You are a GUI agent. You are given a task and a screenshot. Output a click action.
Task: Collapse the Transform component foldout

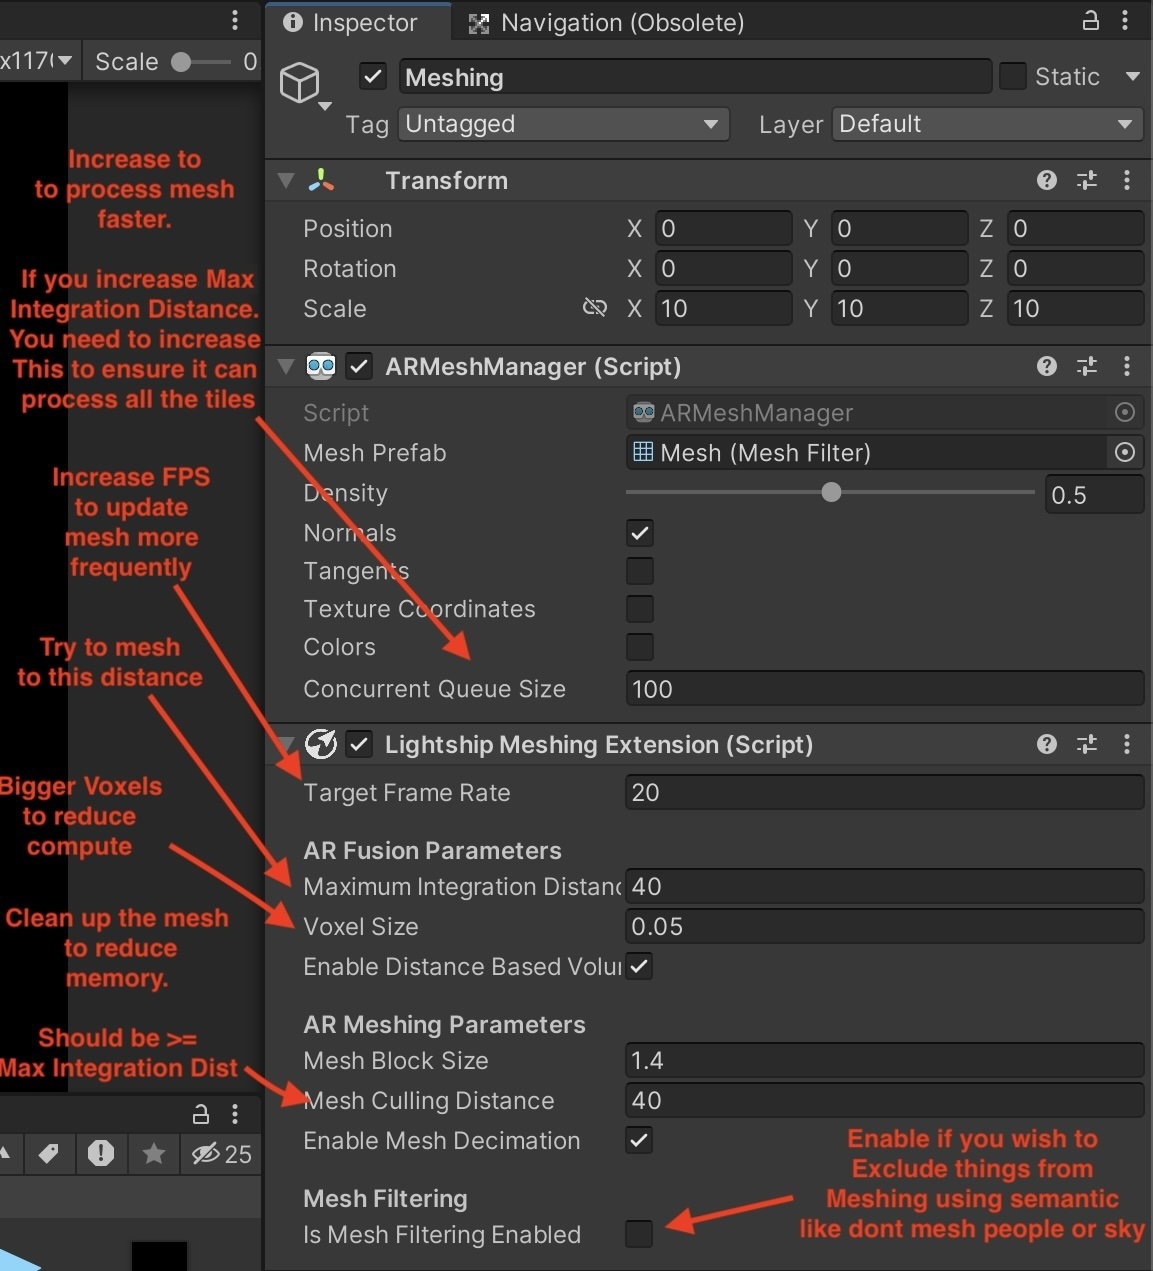(x=286, y=181)
